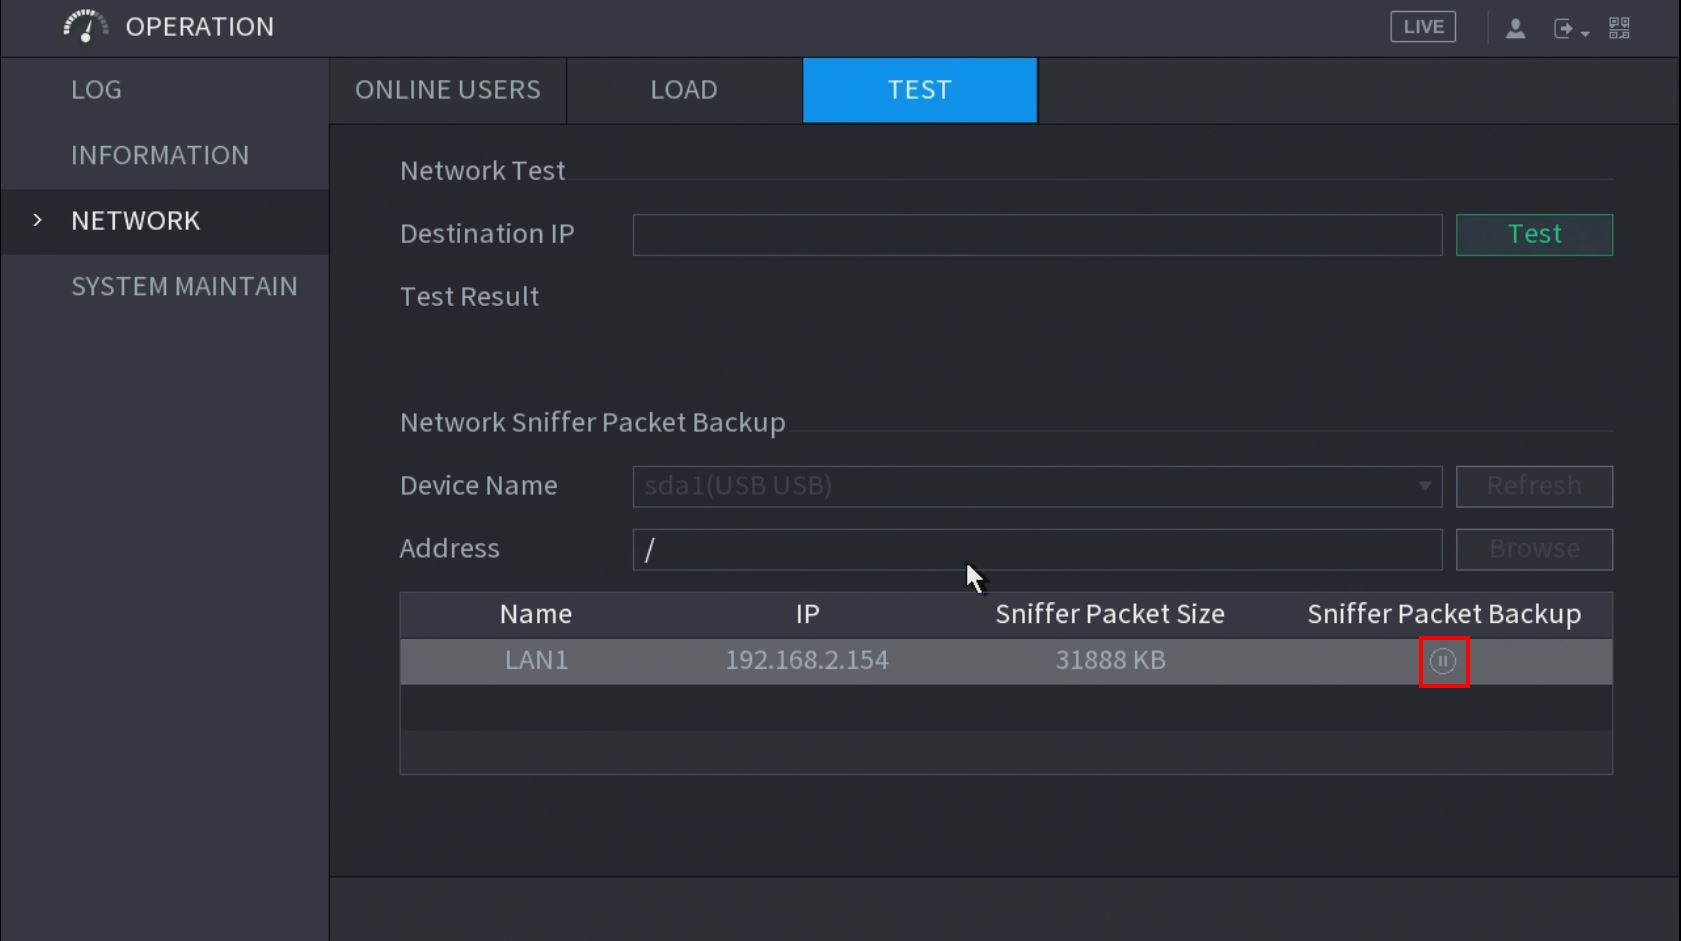
Task: Click the logout arrow icon
Action: click(1563, 28)
